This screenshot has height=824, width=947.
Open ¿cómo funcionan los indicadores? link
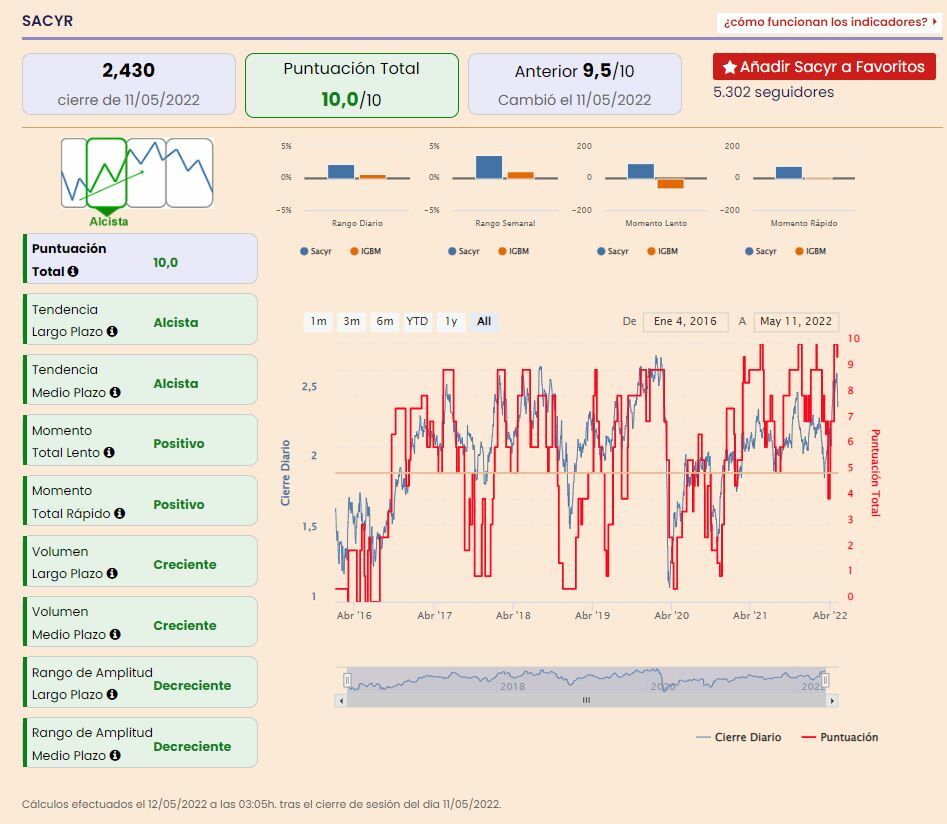tap(830, 22)
